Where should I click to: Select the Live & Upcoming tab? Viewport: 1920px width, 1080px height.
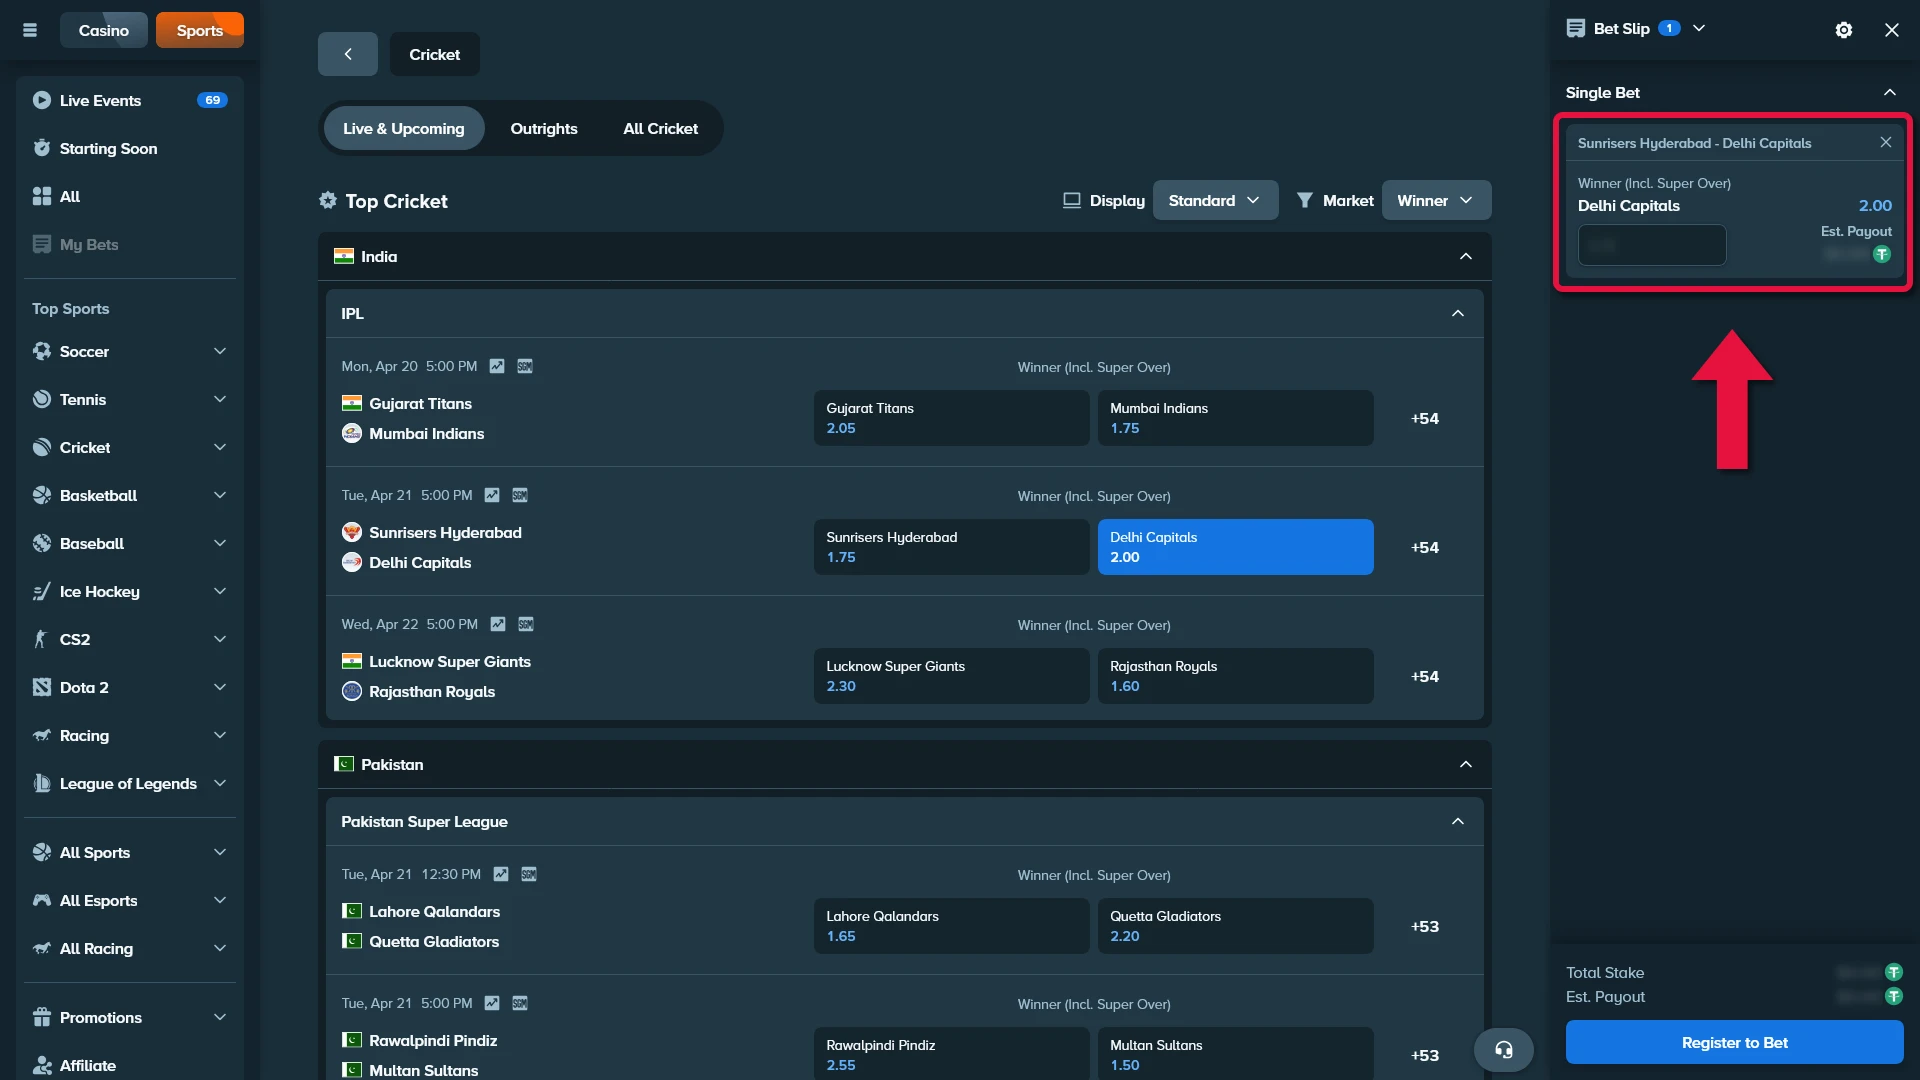[404, 128]
